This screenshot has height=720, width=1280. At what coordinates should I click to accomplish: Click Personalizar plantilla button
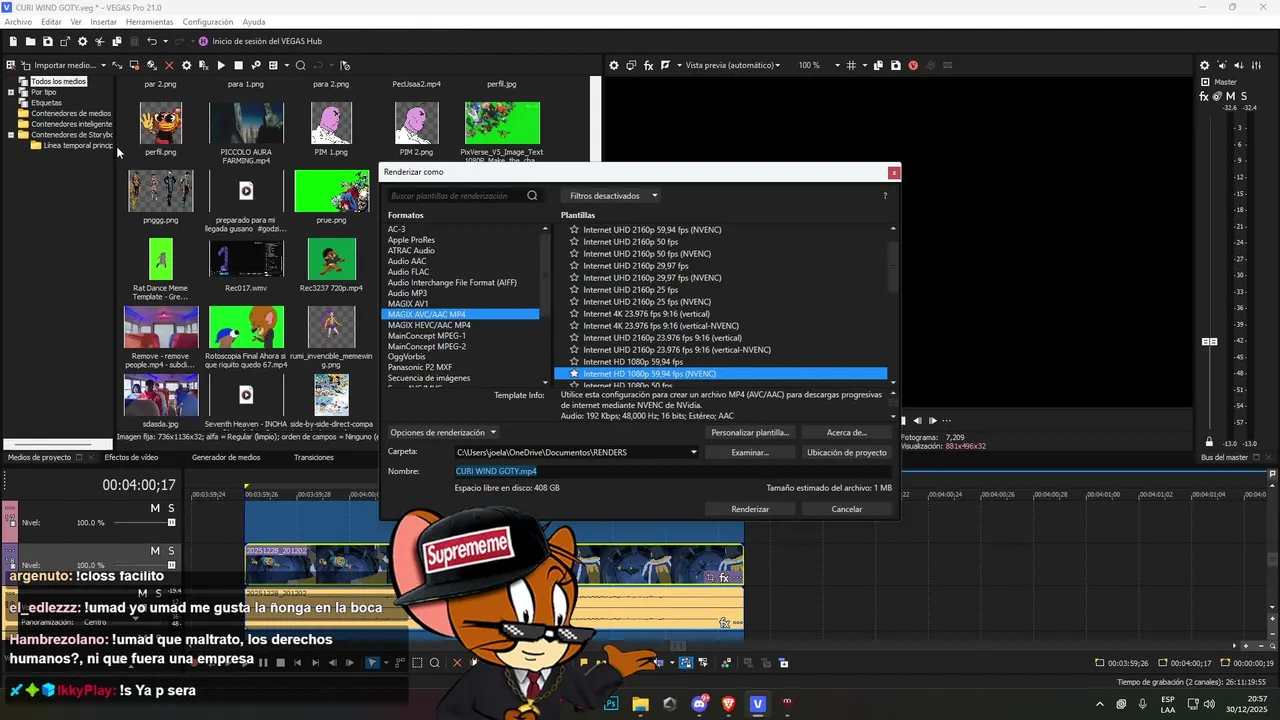pyautogui.click(x=750, y=433)
